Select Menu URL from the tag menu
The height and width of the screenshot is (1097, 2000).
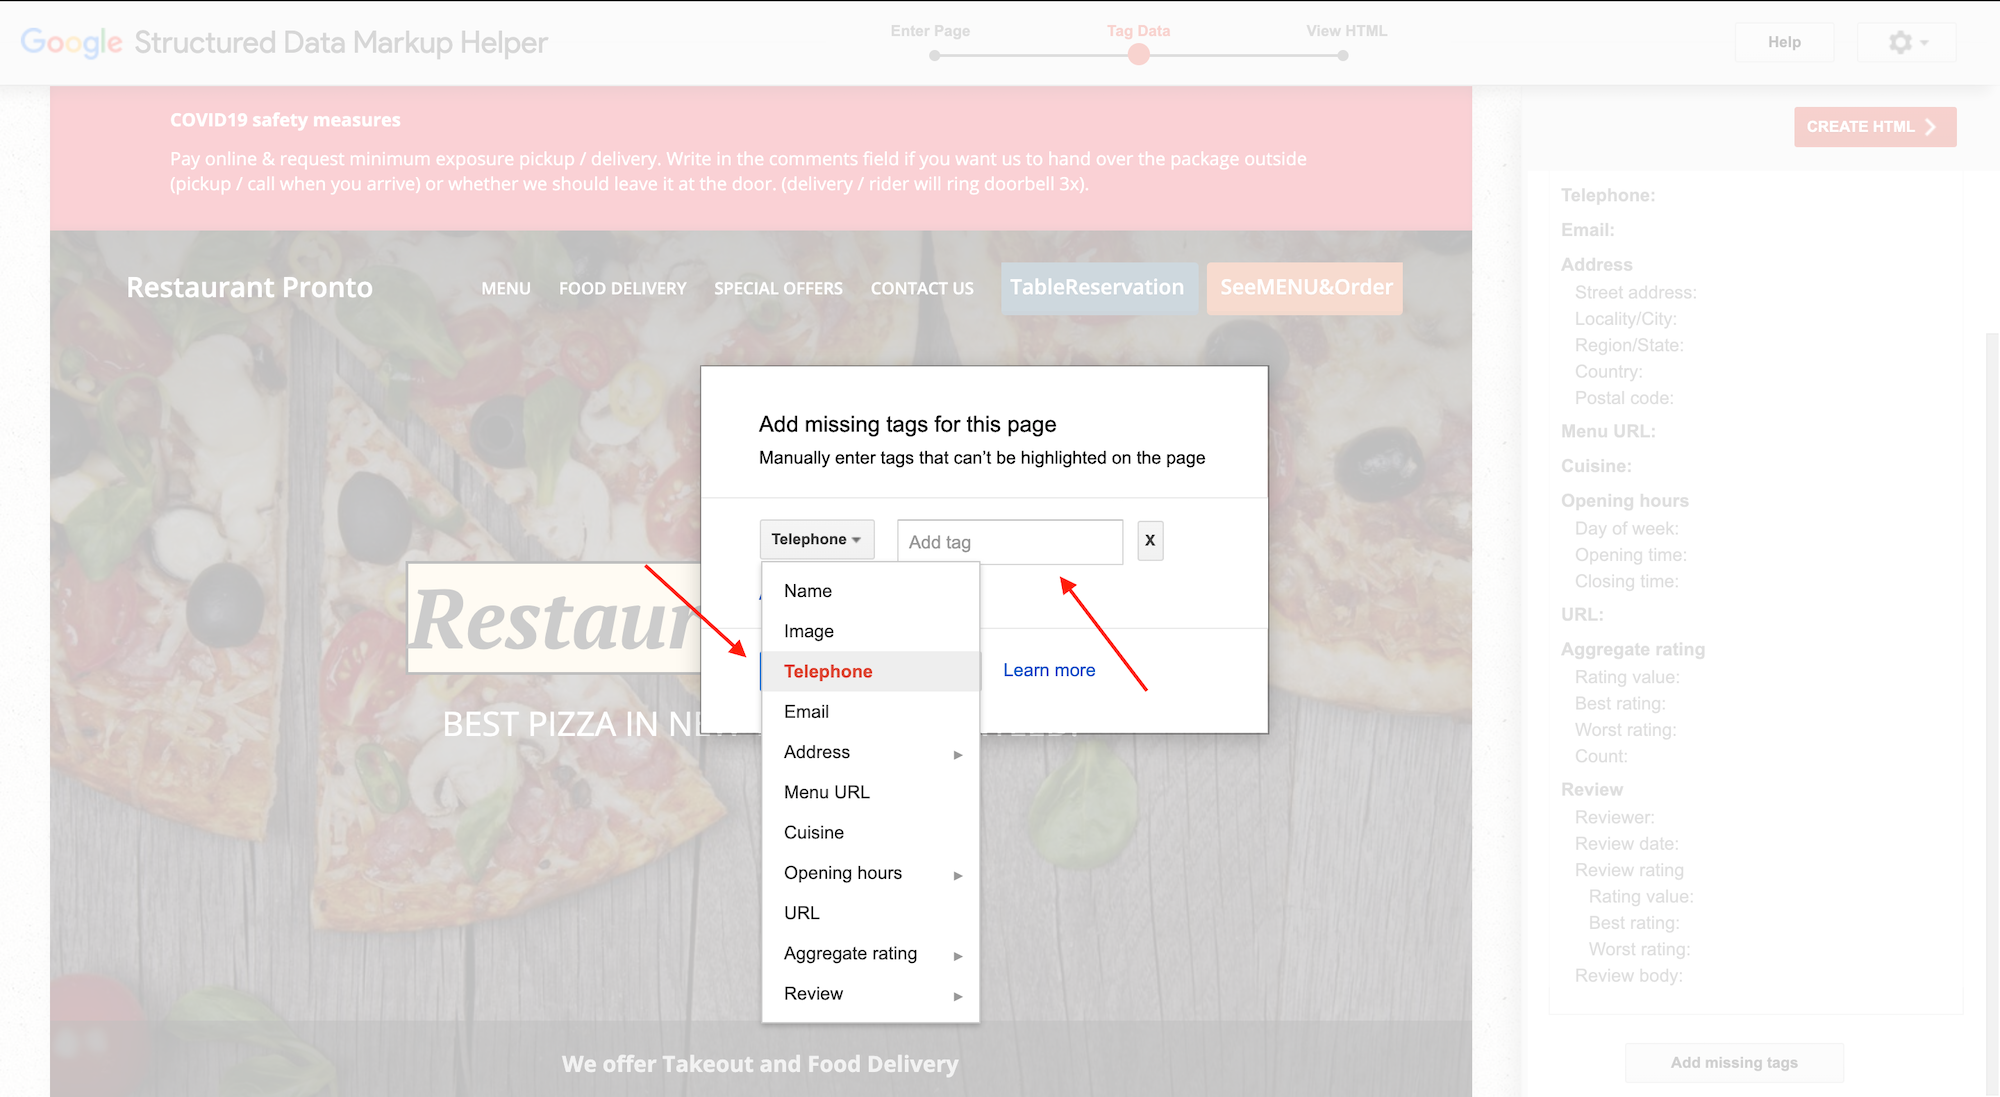[826, 791]
